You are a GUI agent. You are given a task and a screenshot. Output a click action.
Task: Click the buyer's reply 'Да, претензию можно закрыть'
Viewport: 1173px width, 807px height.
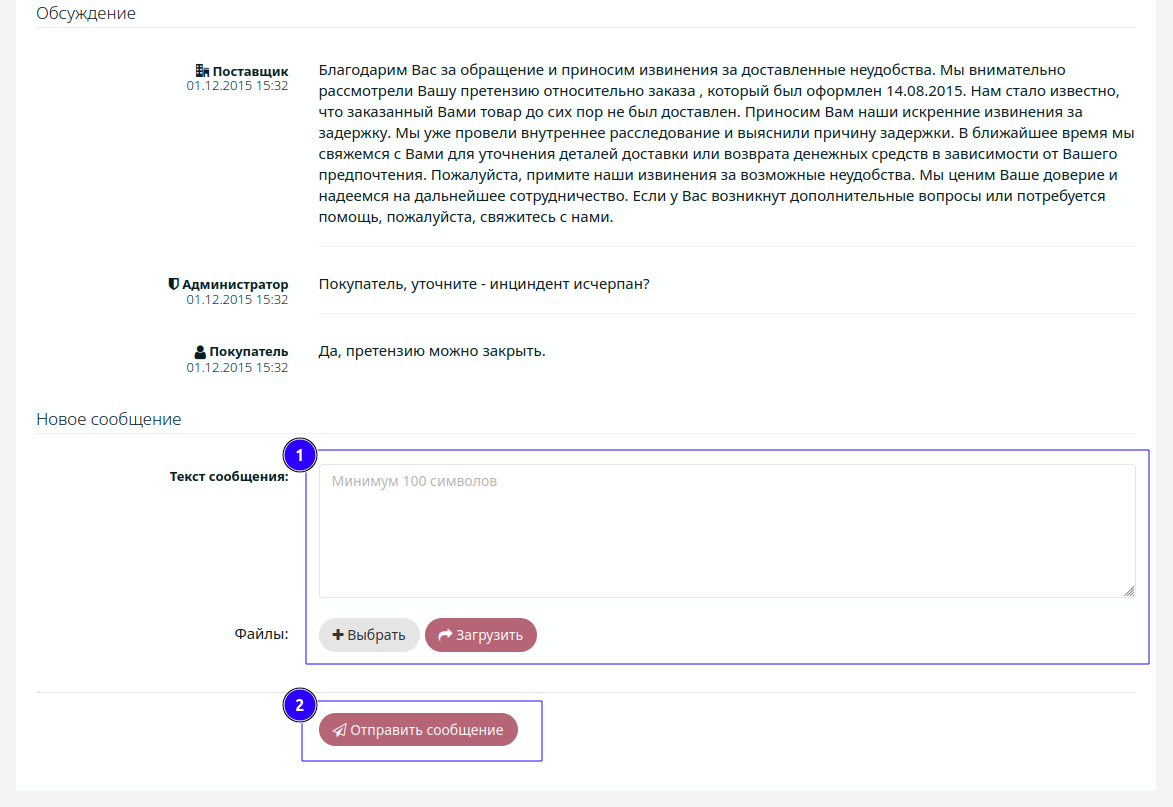432,351
